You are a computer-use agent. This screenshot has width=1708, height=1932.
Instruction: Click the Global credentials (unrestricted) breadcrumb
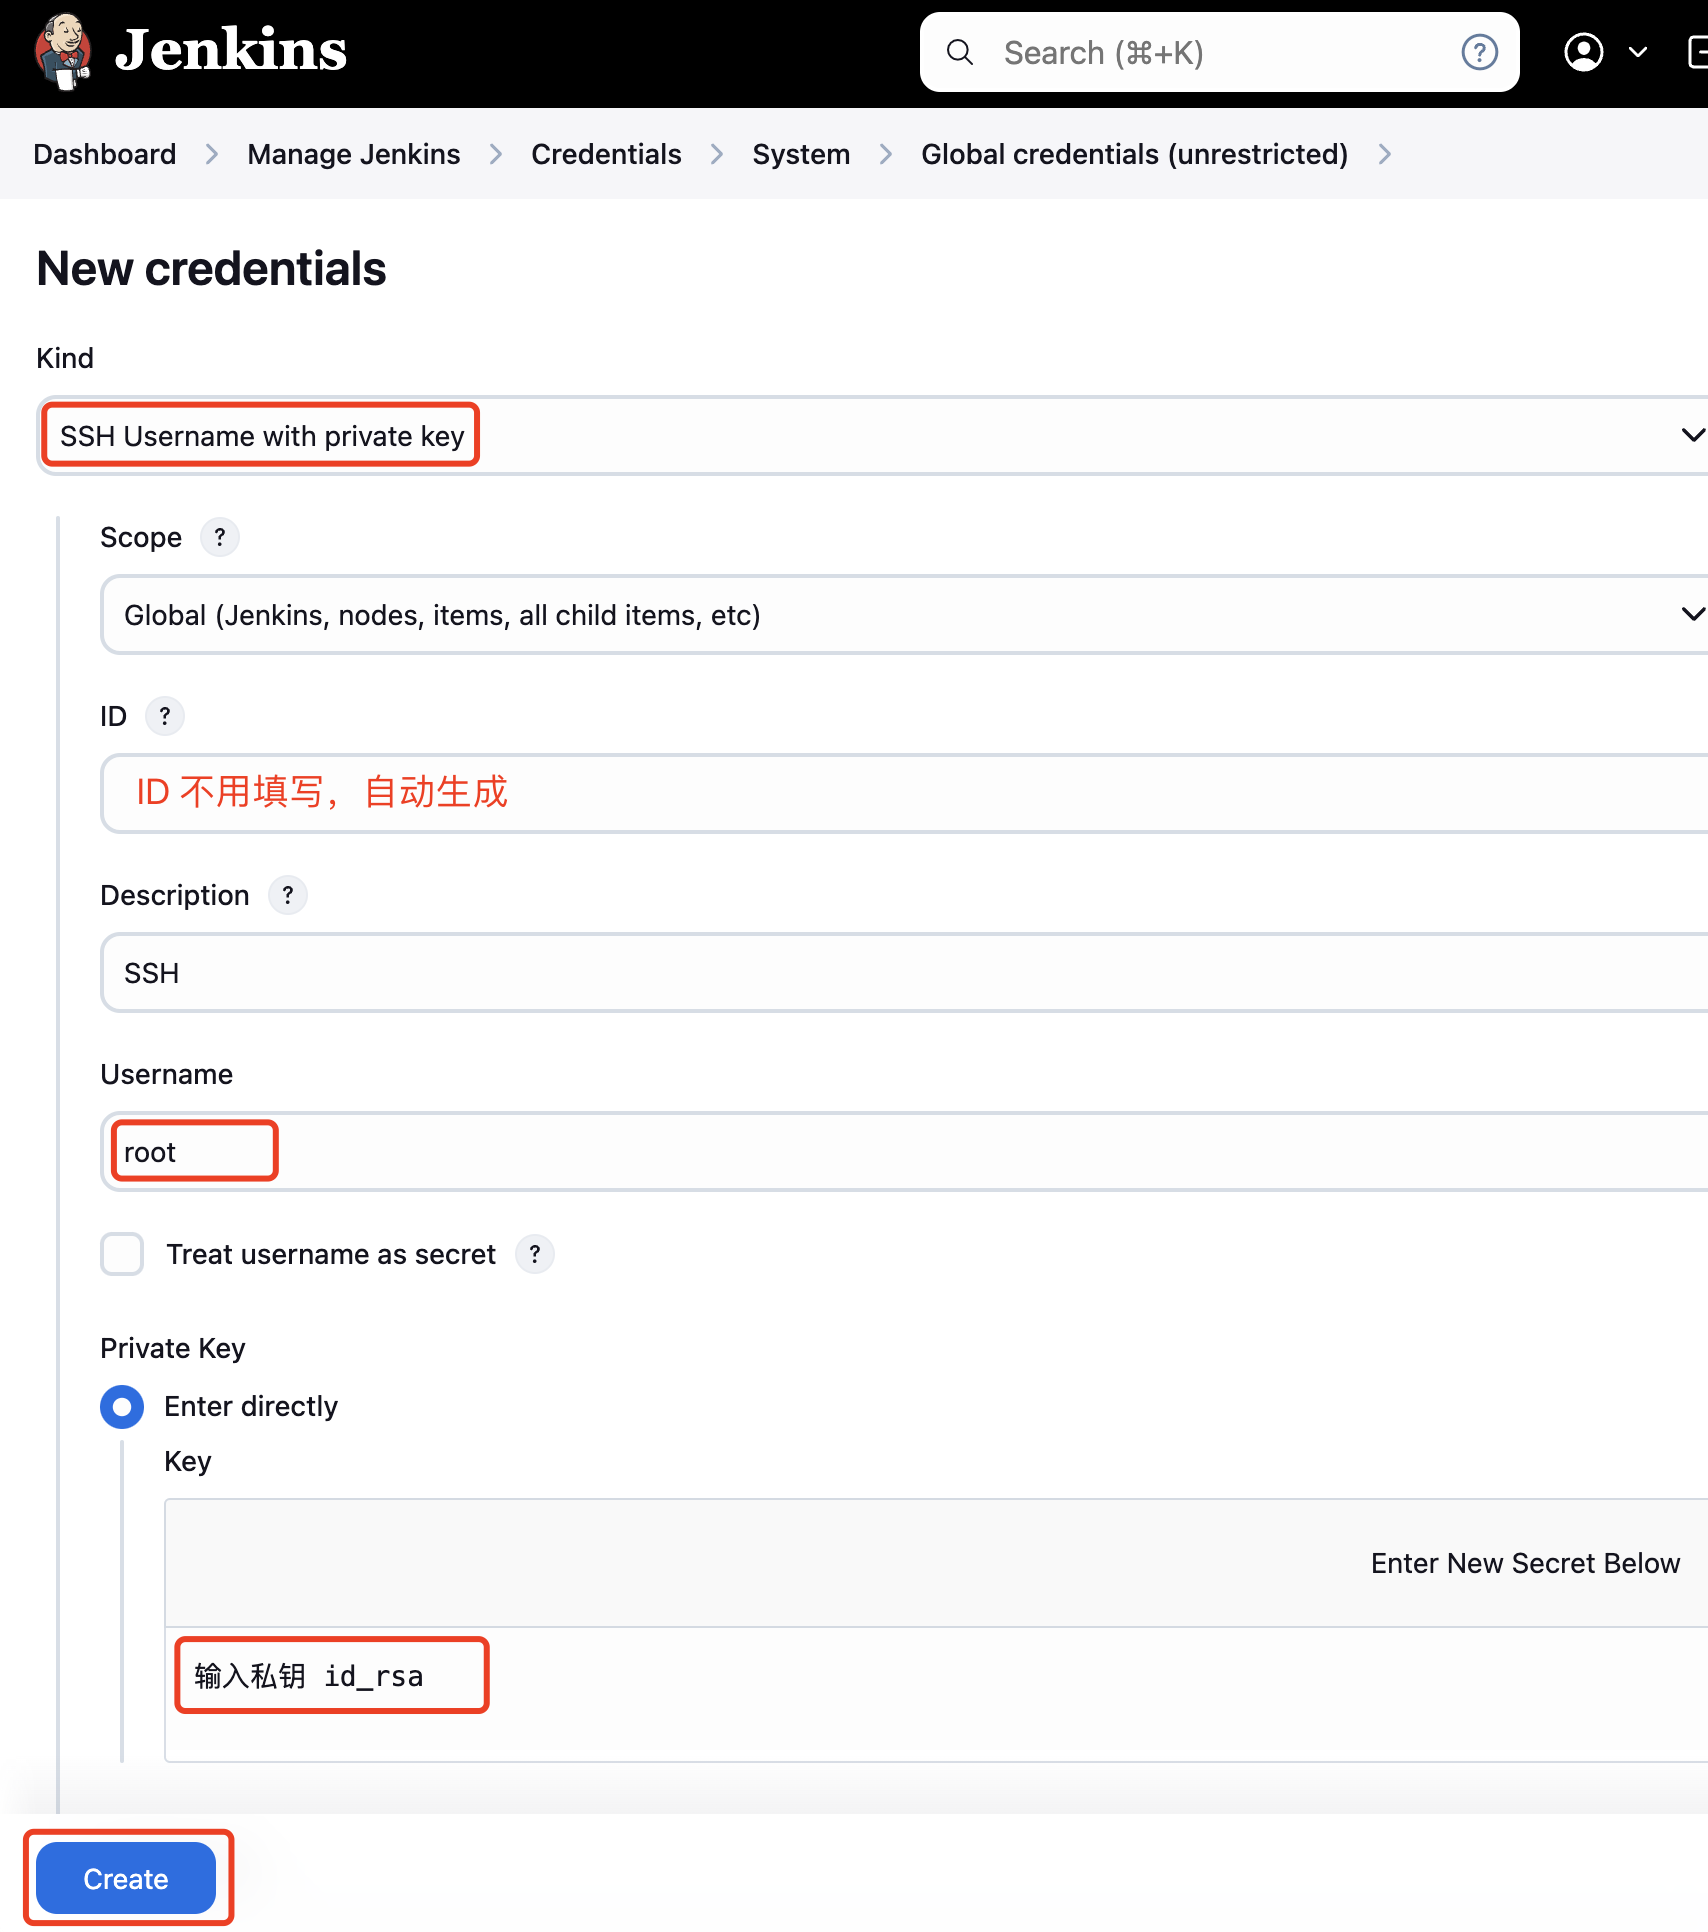(x=1134, y=155)
